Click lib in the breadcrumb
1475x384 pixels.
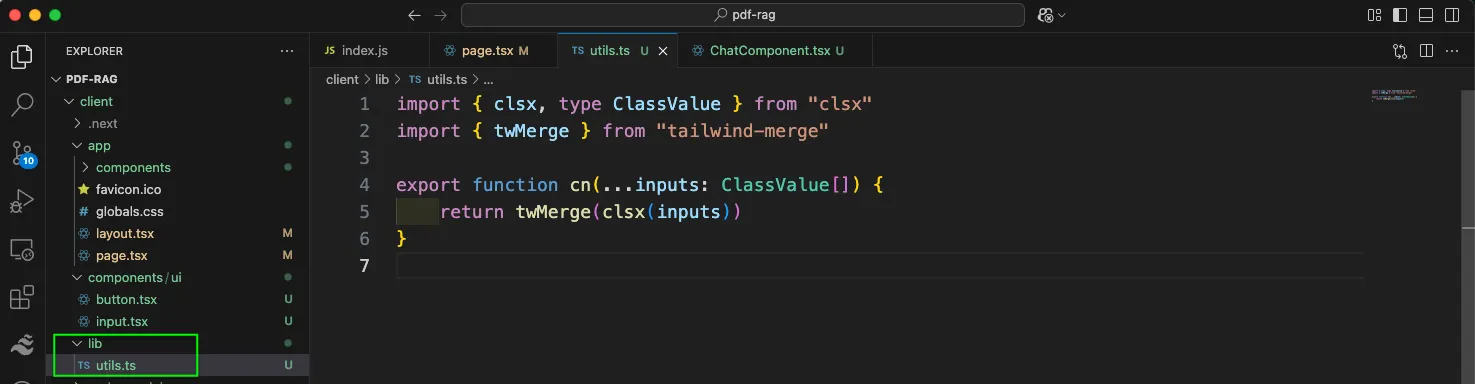coord(383,79)
